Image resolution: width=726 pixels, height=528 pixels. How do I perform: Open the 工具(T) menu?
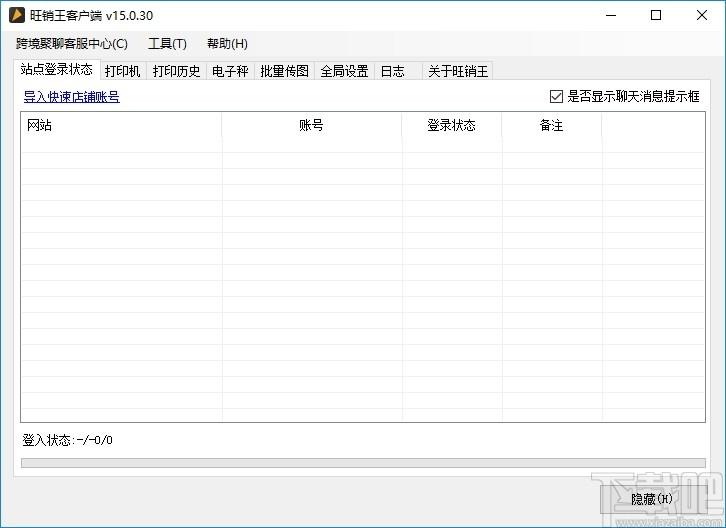(x=167, y=44)
